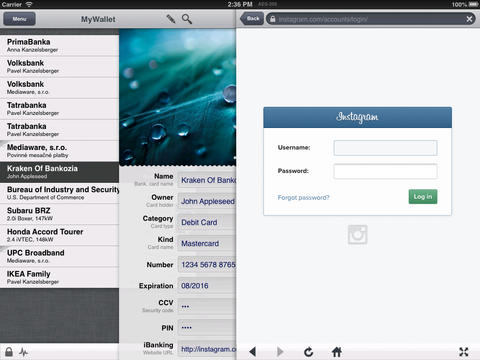Screen dimensions: 480x360
Task: Clear the browser URL with the X icon
Action: 469,19
